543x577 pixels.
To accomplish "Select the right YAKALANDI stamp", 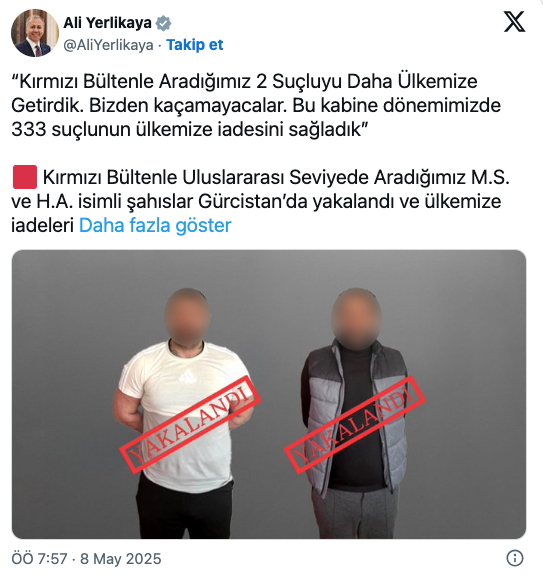I will pos(355,424).
